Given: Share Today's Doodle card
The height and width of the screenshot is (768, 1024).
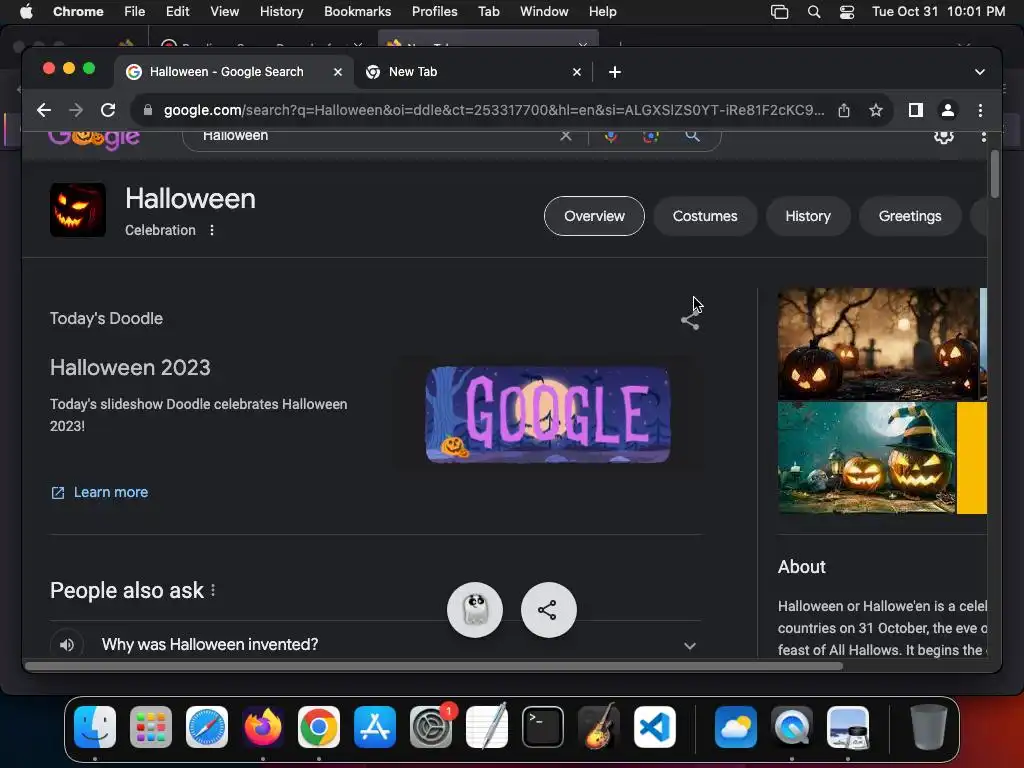Looking at the screenshot, I should point(690,320).
